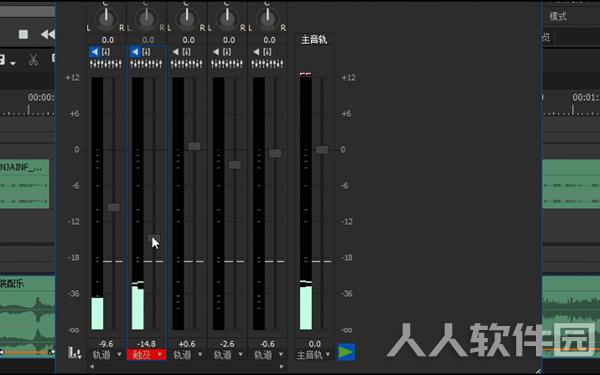Mute the track showing -9.6 volume
The image size is (600, 375).
point(95,52)
